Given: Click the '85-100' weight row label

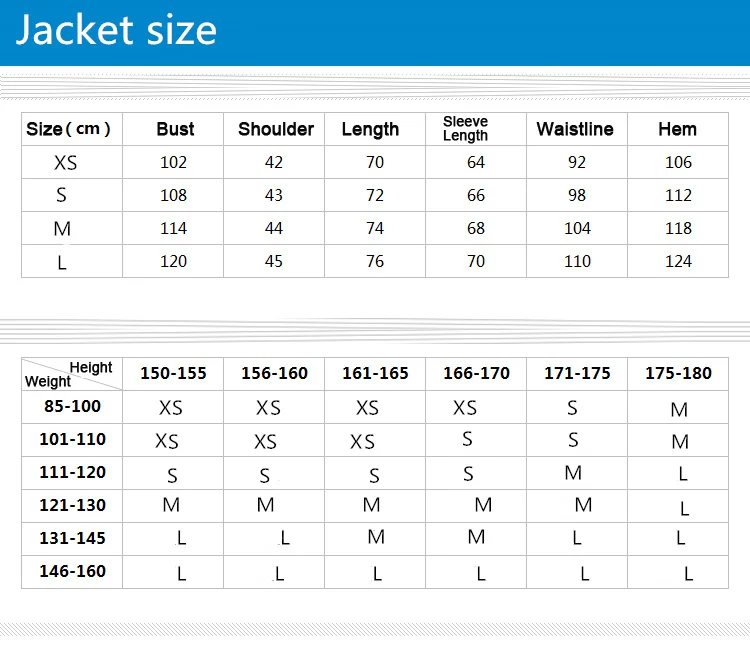Looking at the screenshot, I should tap(72, 406).
